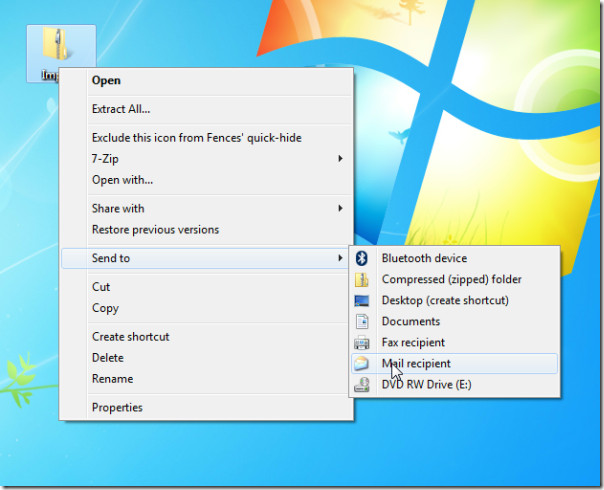Select Share with menu entry
The width and height of the screenshot is (604, 490).
(x=206, y=208)
